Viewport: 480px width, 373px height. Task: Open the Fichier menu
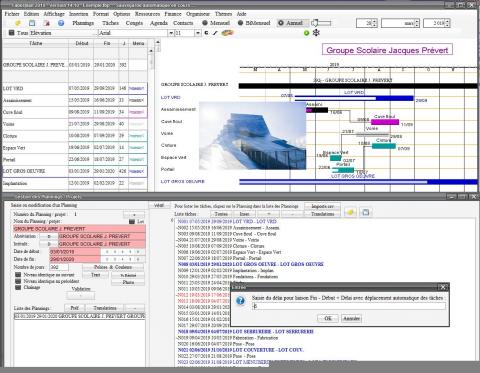(12, 14)
